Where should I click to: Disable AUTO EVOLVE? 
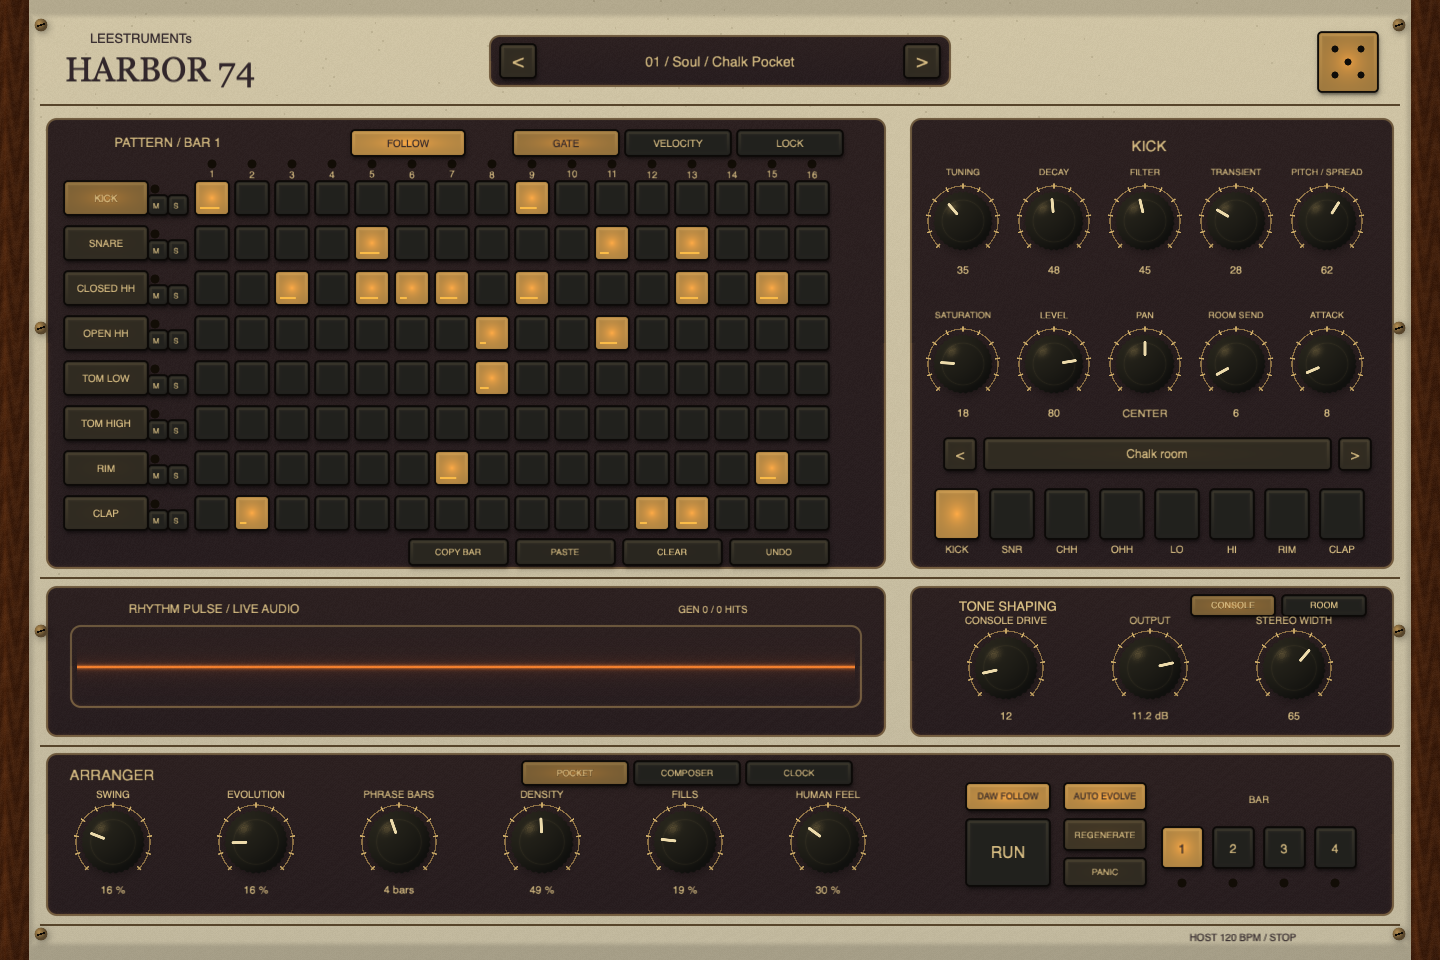coord(1105,796)
